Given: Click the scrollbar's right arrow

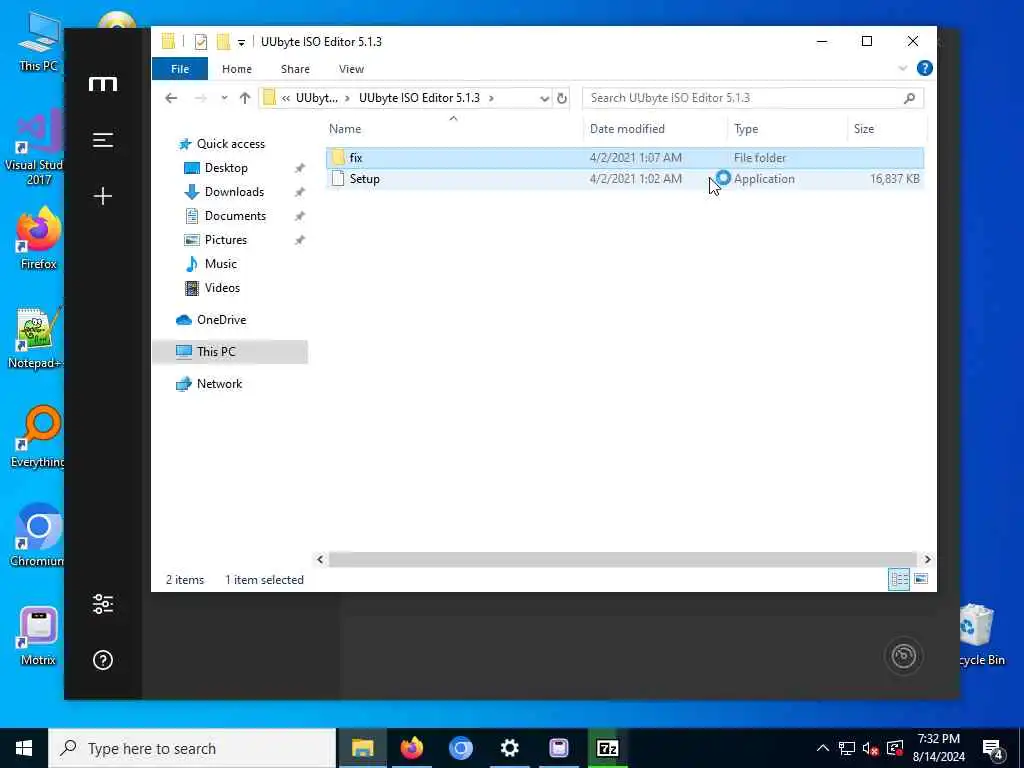Looking at the screenshot, I should point(927,560).
